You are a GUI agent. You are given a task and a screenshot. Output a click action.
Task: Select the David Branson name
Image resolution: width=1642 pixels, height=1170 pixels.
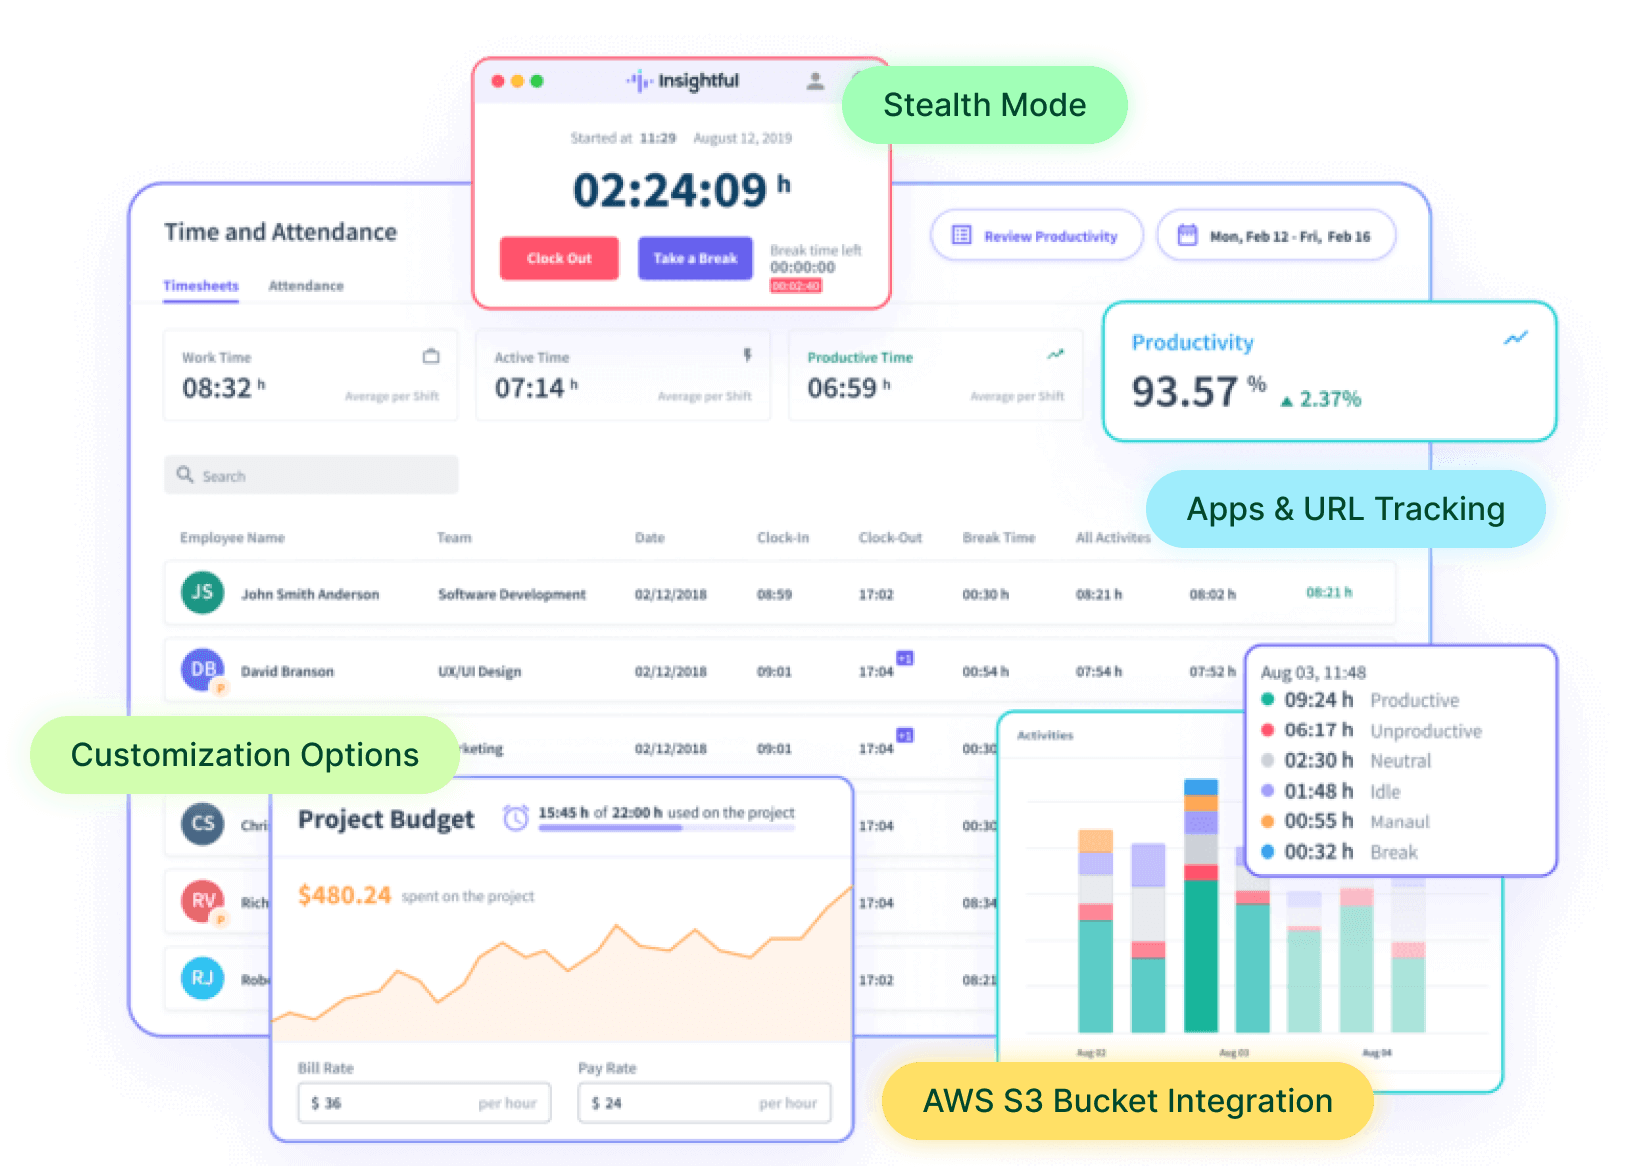(x=287, y=671)
